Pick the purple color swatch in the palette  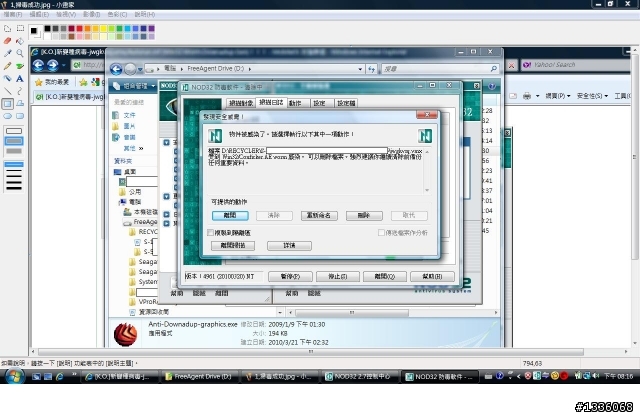coord(151,29)
